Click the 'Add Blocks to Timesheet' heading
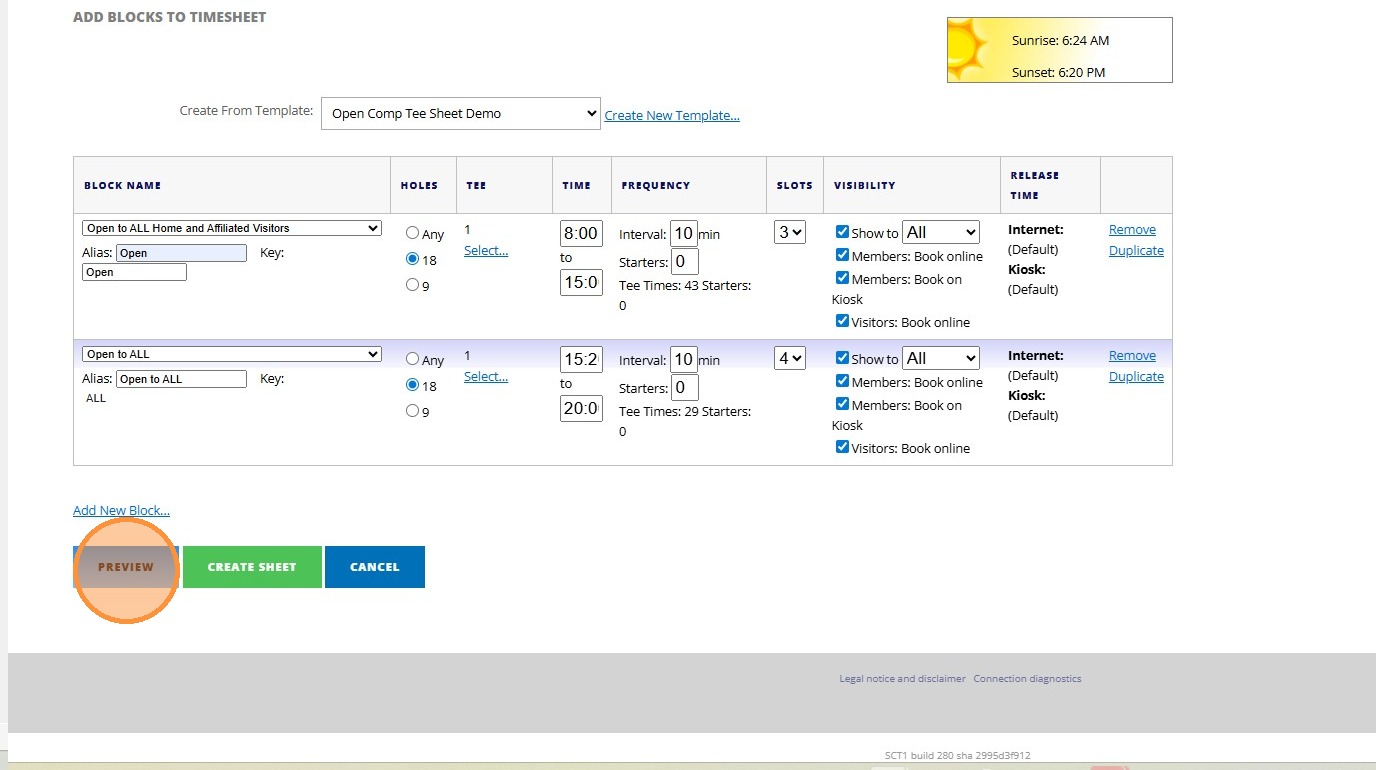The height and width of the screenshot is (770, 1376). 170,17
